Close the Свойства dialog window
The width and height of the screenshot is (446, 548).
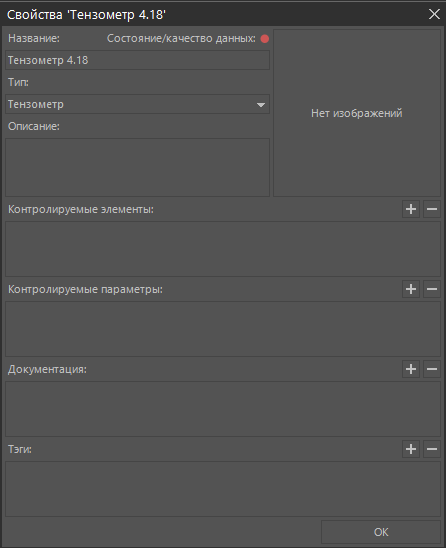[x=434, y=14]
